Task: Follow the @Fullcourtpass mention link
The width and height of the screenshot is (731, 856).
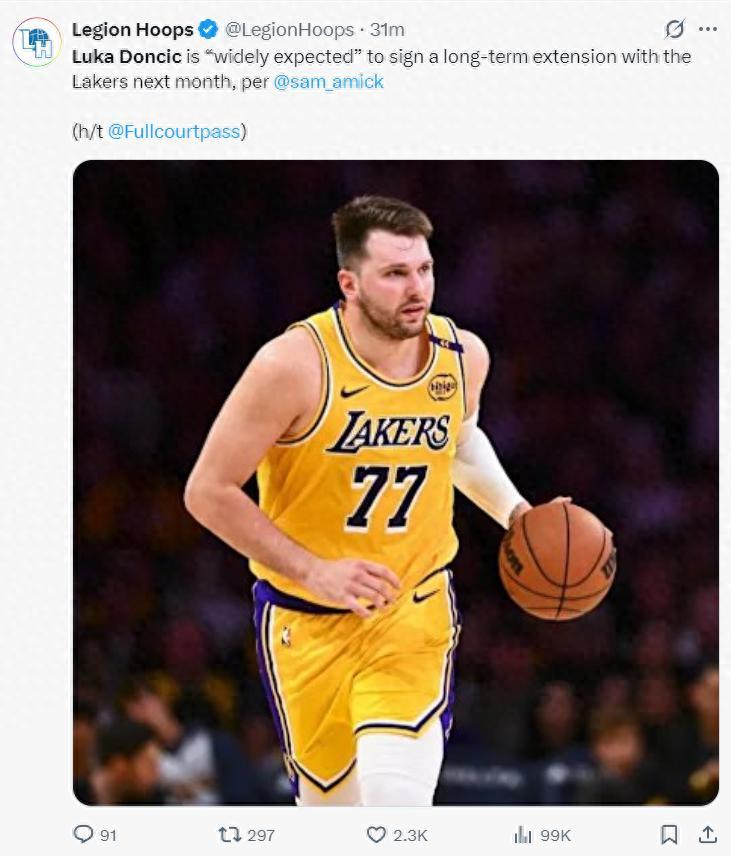Action: click(176, 131)
